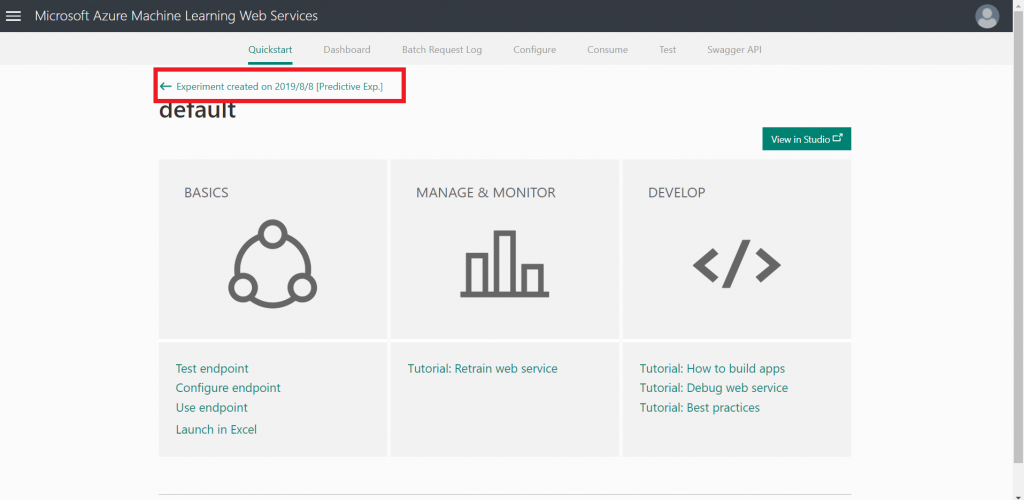Open the user account avatar

click(x=987, y=16)
